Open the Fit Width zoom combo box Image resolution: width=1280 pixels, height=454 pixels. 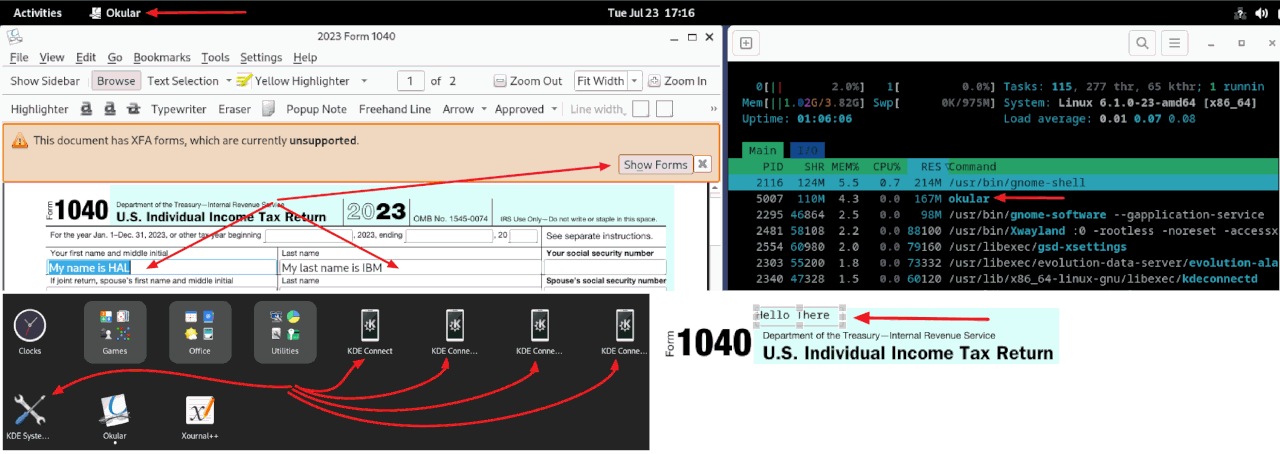coord(607,81)
